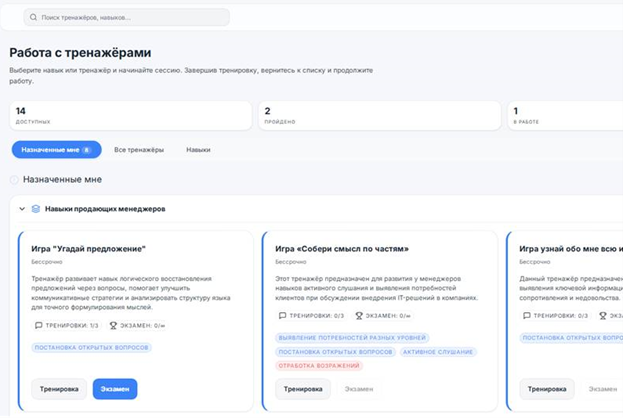
Task: Click 'Постановка открытых вопросов' tag in 'Угадай предложение'
Action: point(91,347)
